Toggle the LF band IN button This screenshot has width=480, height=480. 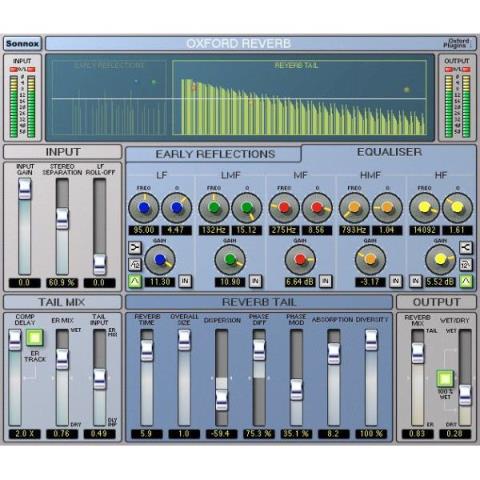tap(185, 282)
